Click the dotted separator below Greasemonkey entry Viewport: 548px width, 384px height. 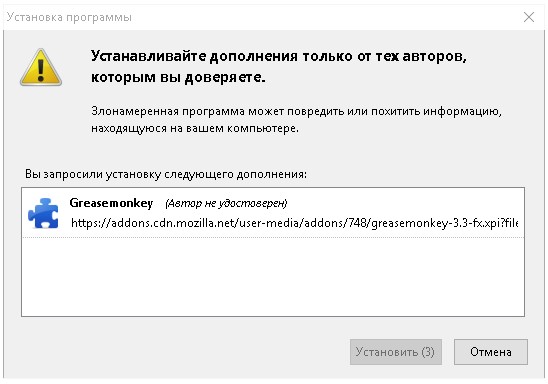[x=273, y=237]
